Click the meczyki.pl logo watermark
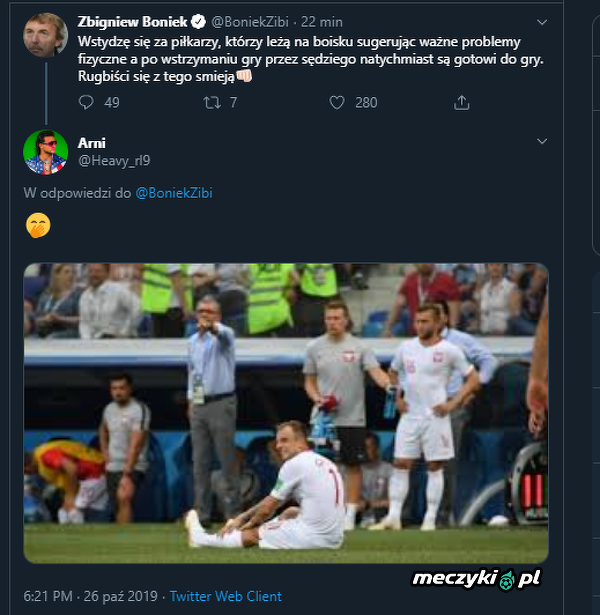Screen dimensions: 600x615 [x=475, y=578]
